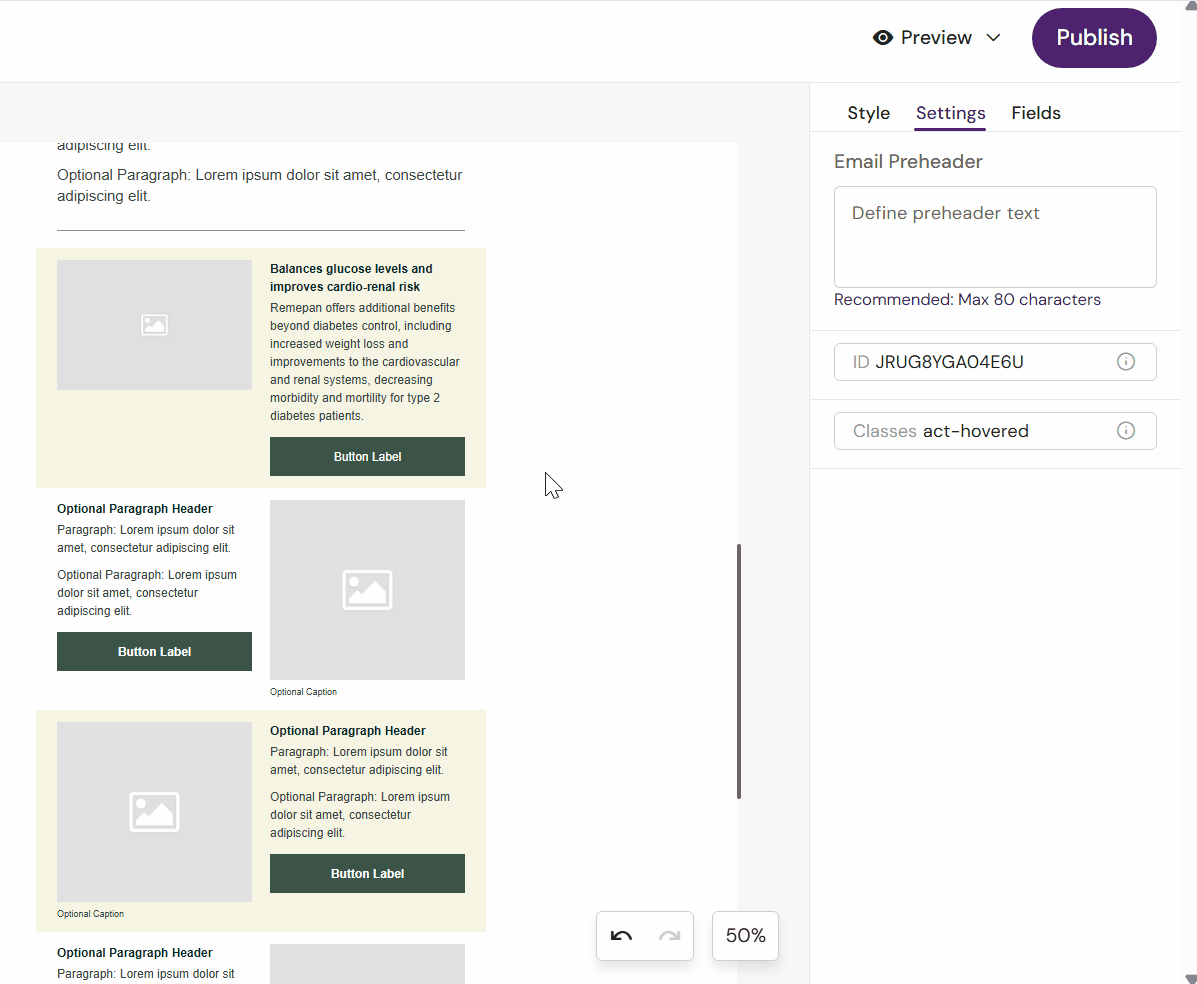Screen dimensions: 1197x984
Task: Click the bottom-left image placeholder icon
Action: pos(154,812)
